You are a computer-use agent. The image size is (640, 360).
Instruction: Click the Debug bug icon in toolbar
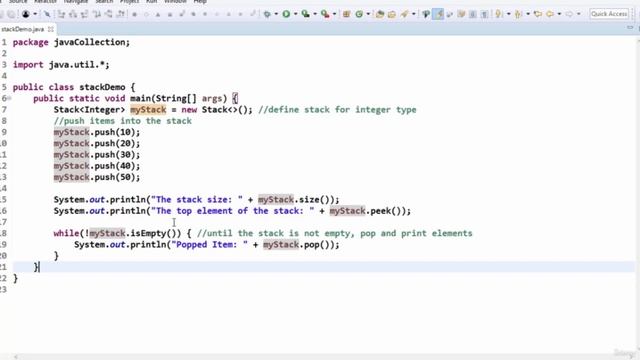pyautogui.click(x=267, y=14)
